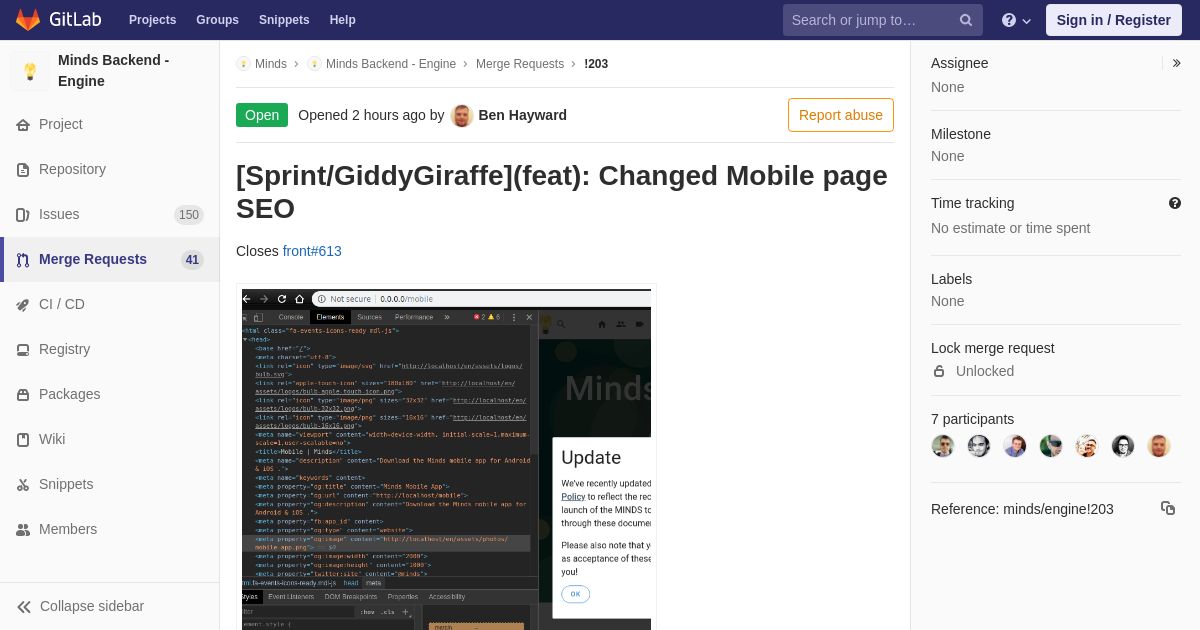Image resolution: width=1200 pixels, height=630 pixels.
Task: Open the Projects menu
Action: (152, 20)
